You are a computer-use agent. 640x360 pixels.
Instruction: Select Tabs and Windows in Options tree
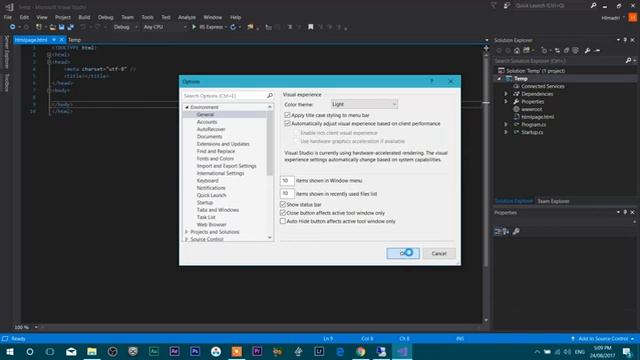[x=218, y=210]
